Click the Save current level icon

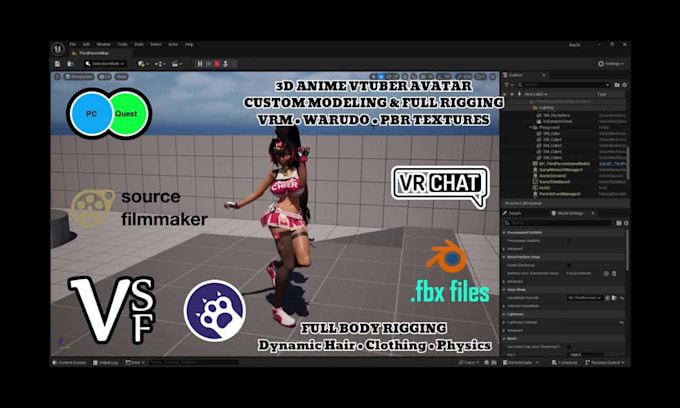click(58, 64)
